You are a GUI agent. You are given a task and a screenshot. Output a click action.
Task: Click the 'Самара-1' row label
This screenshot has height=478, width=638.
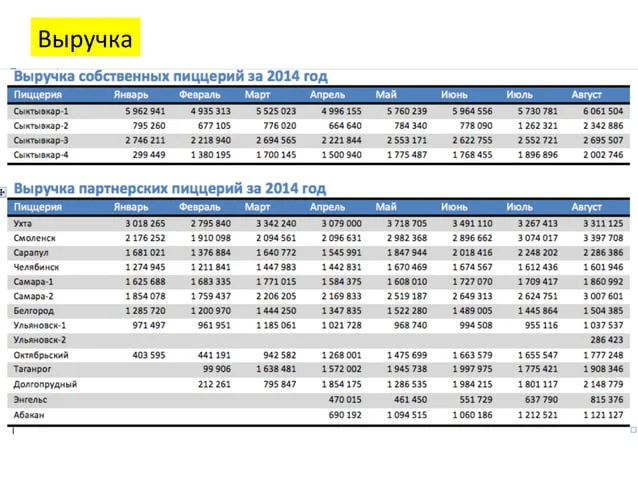pyautogui.click(x=33, y=282)
